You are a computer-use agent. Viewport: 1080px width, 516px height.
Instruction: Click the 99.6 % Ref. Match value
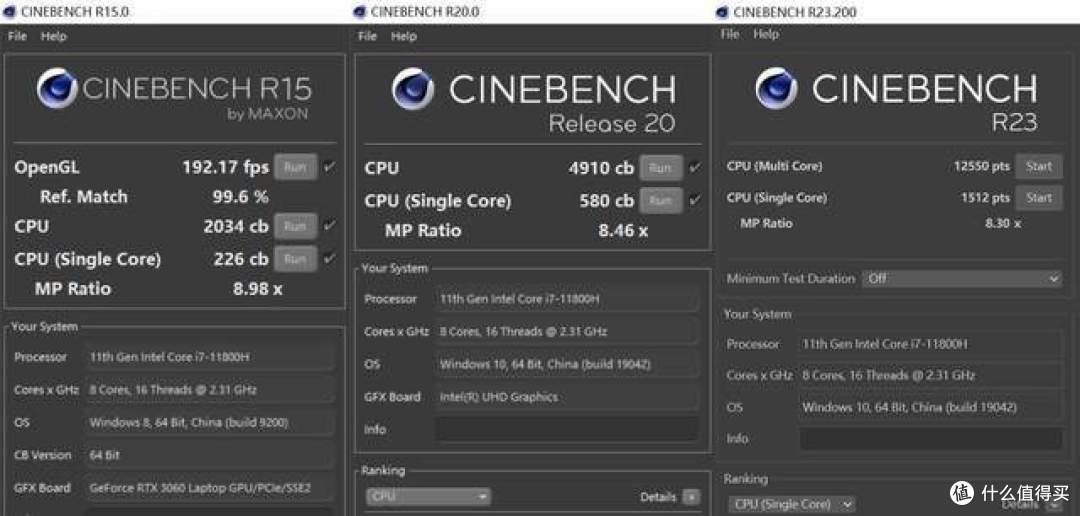(x=240, y=197)
